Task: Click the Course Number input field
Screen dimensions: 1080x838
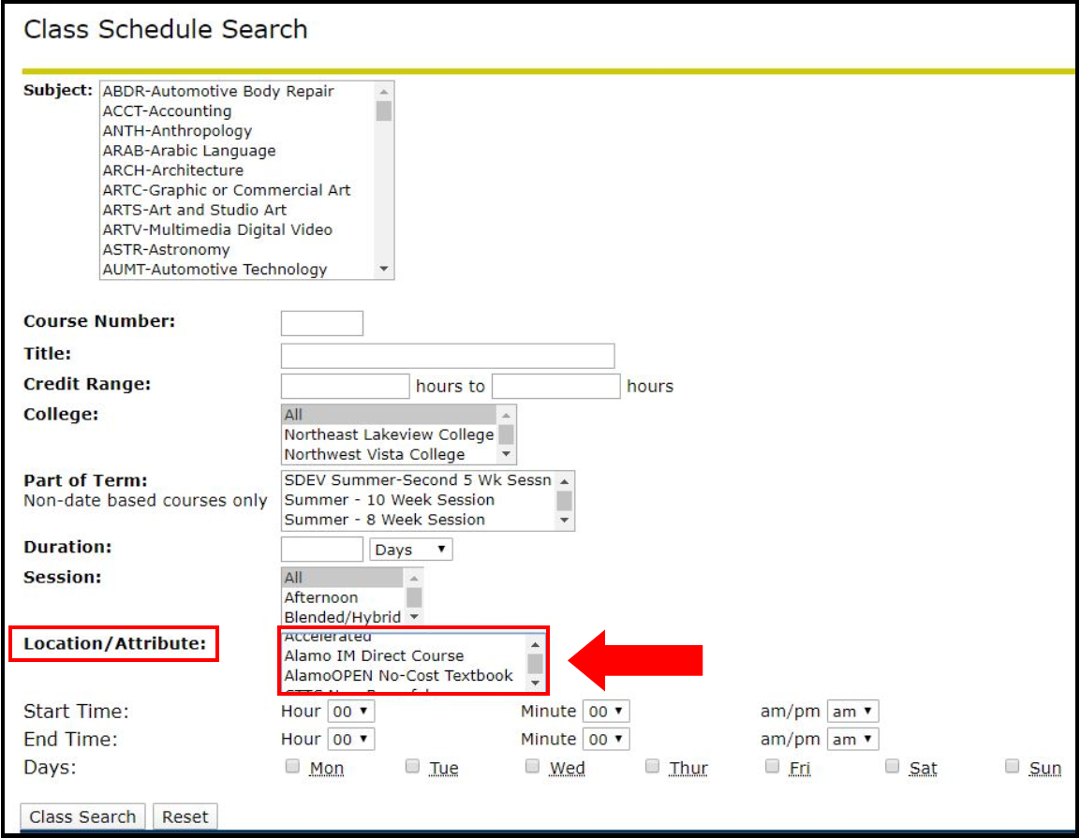Action: (321, 322)
